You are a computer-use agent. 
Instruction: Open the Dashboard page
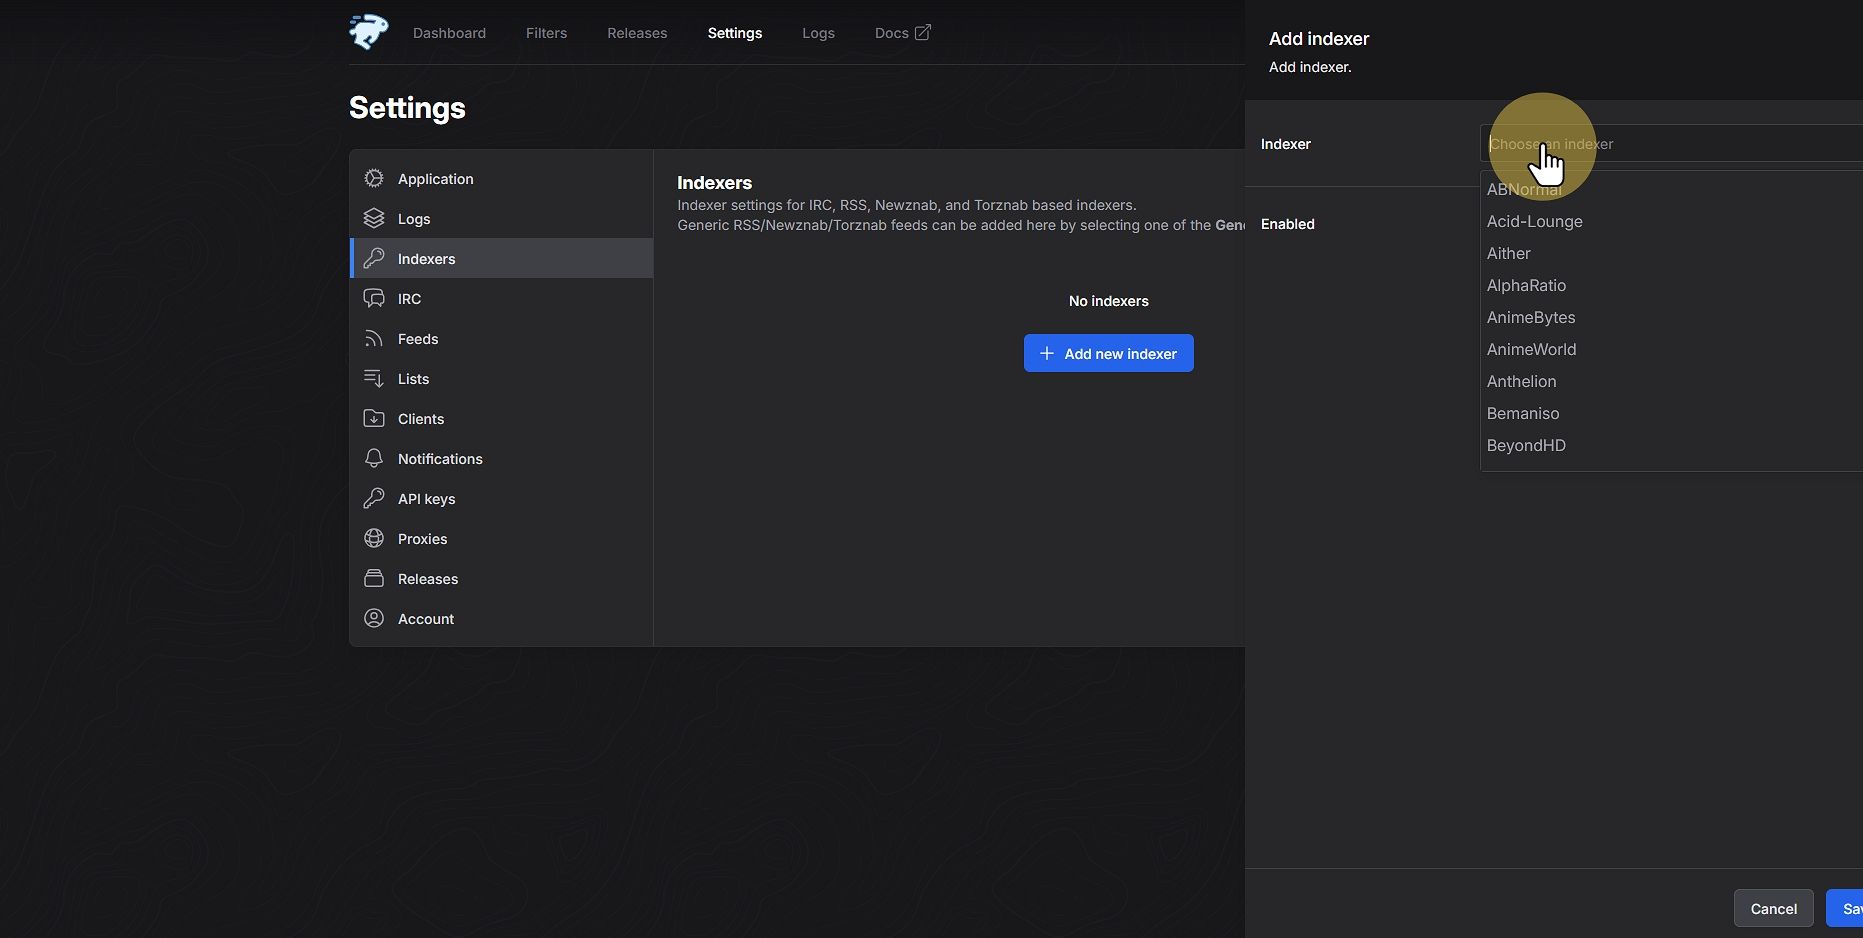tap(449, 33)
